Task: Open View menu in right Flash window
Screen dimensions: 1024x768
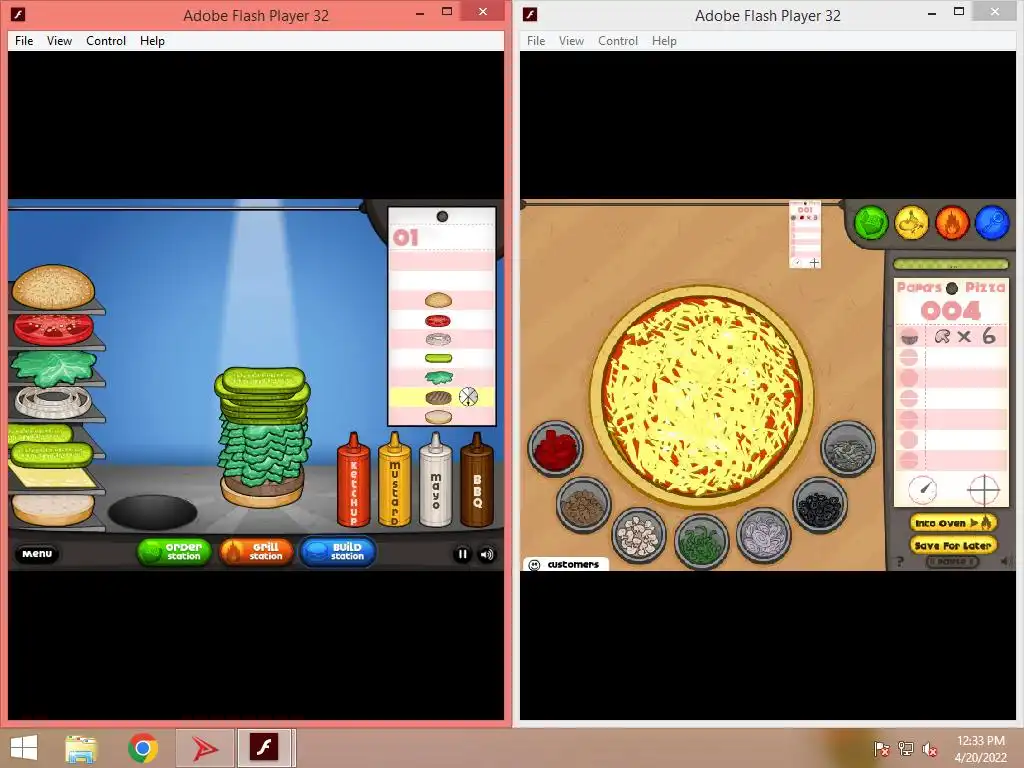Action: coord(571,40)
